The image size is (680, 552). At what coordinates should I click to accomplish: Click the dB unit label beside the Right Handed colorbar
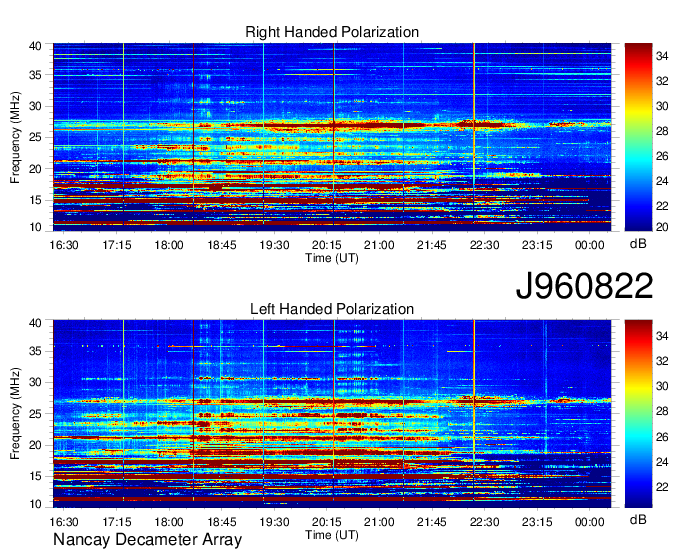coord(638,244)
